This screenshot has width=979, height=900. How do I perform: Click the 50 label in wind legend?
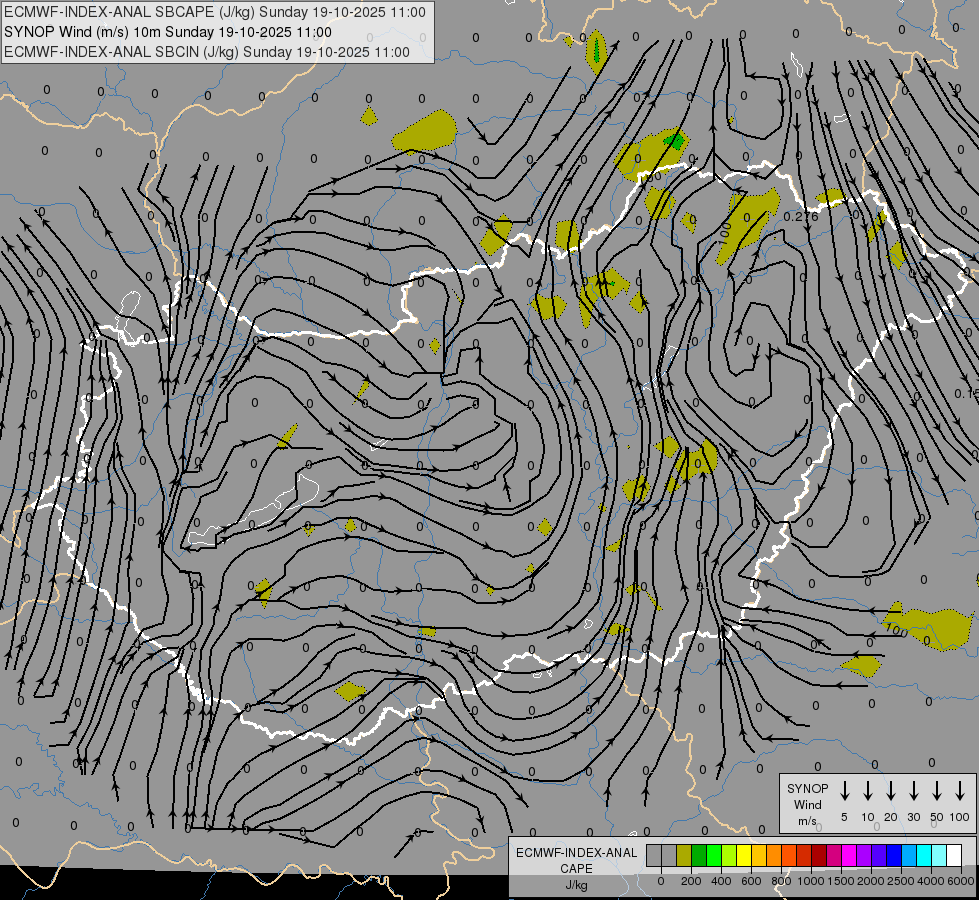tap(937, 817)
